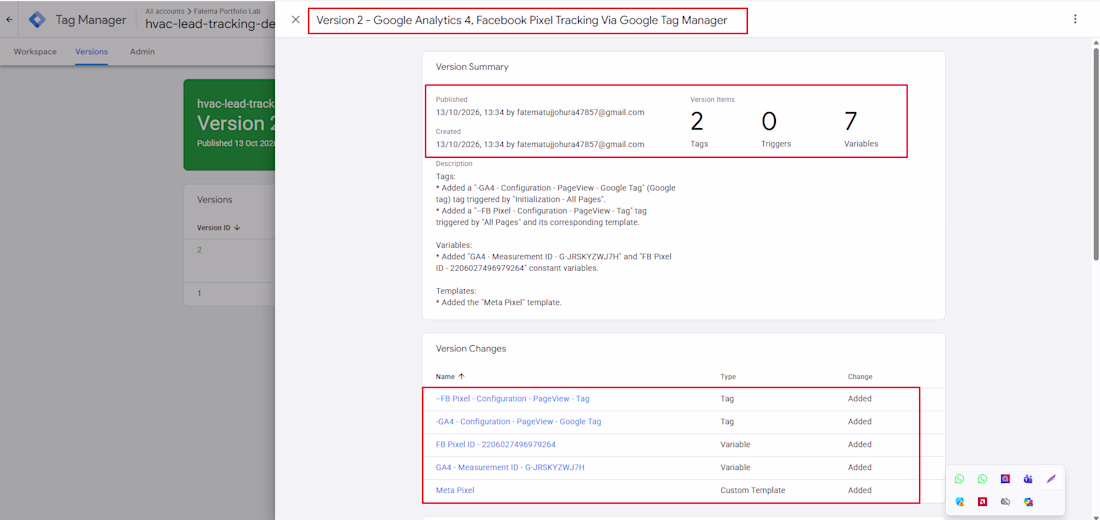1100x520 pixels.
Task: Click the Tag Manager logo icon
Action: pos(36,20)
